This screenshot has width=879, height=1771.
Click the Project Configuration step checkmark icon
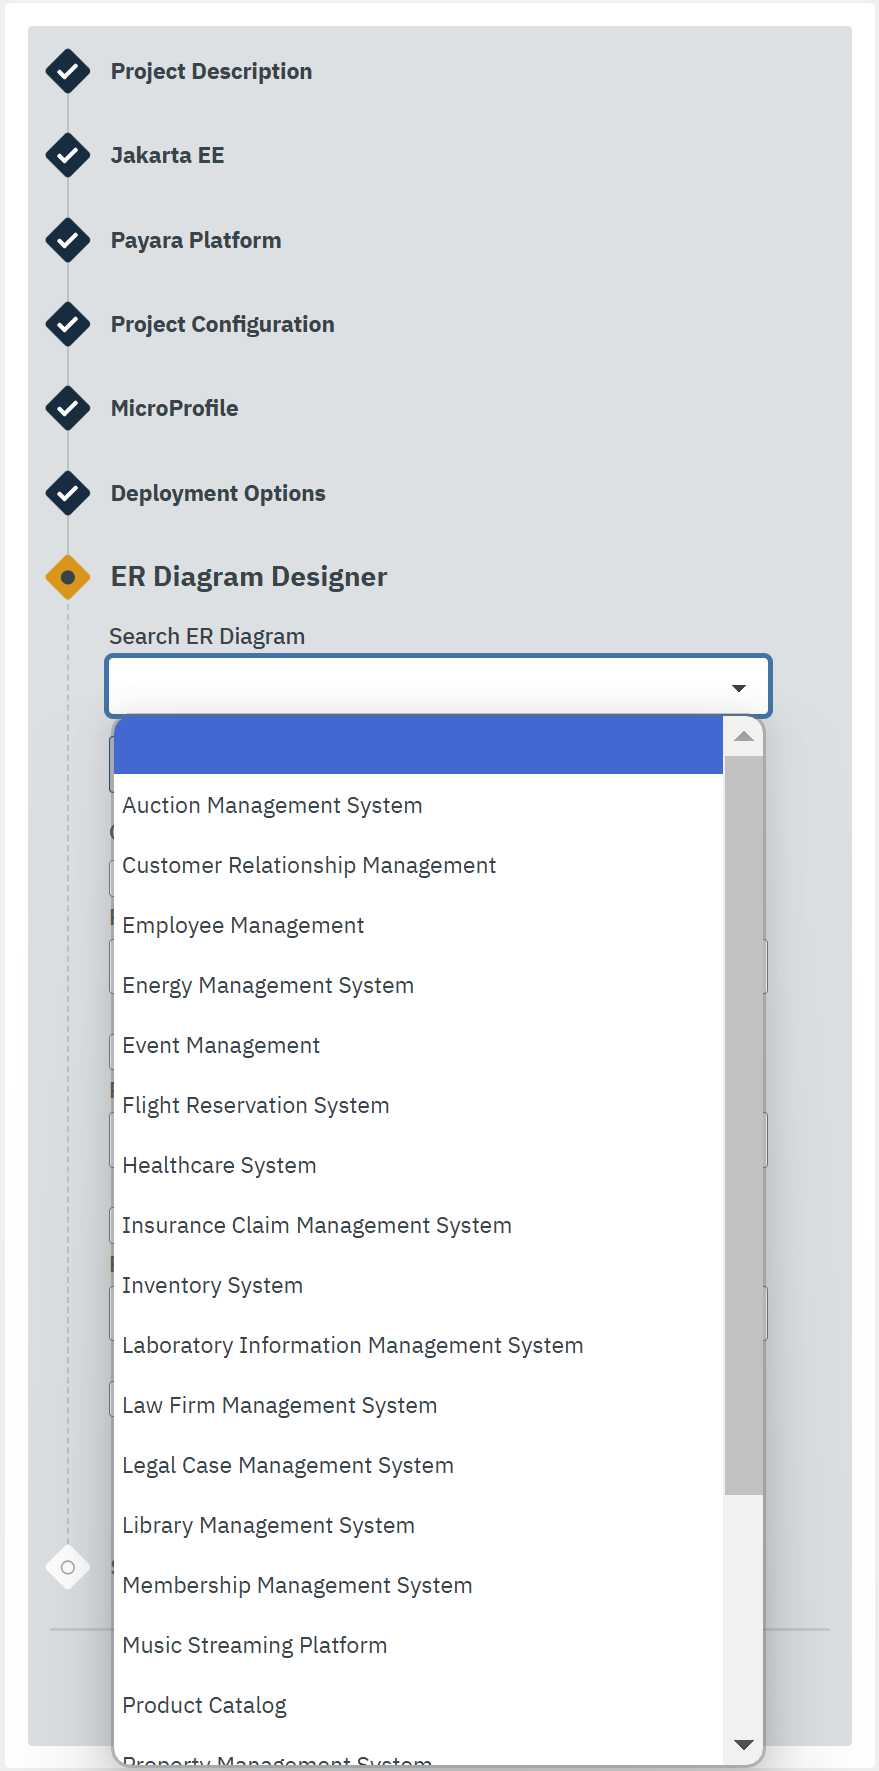click(68, 325)
